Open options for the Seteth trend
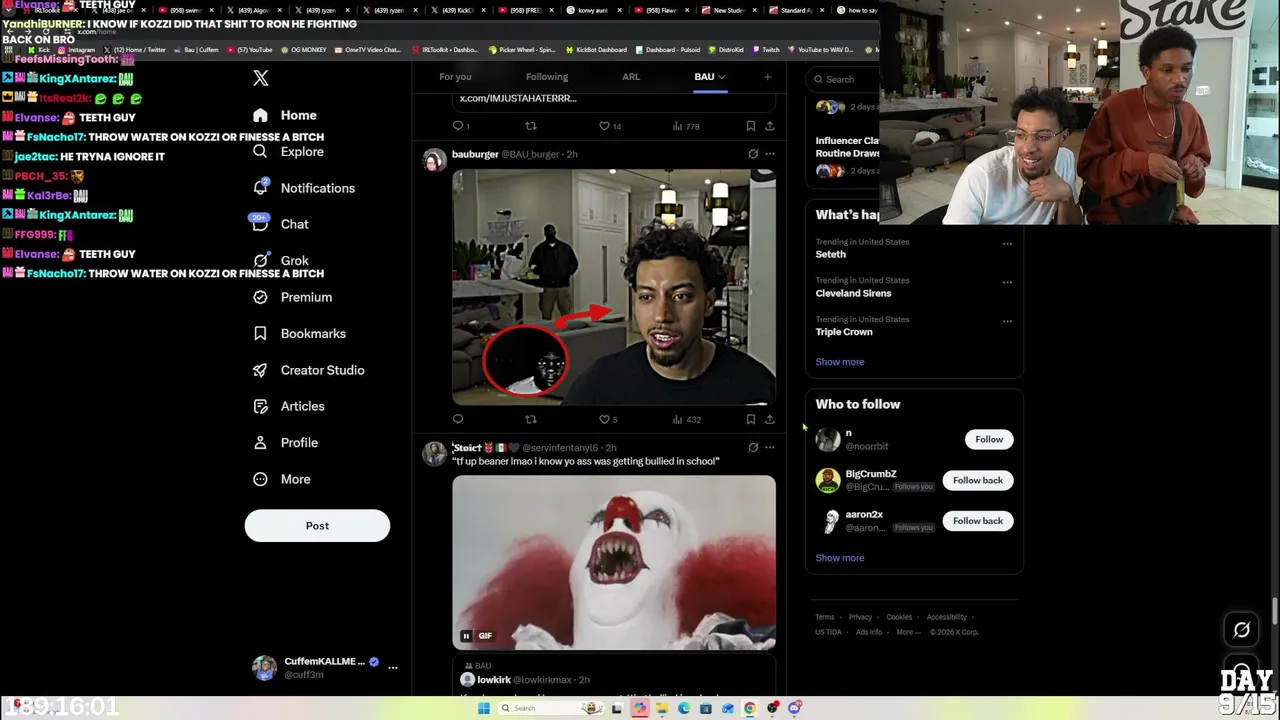The image size is (1280, 720). point(1007,243)
